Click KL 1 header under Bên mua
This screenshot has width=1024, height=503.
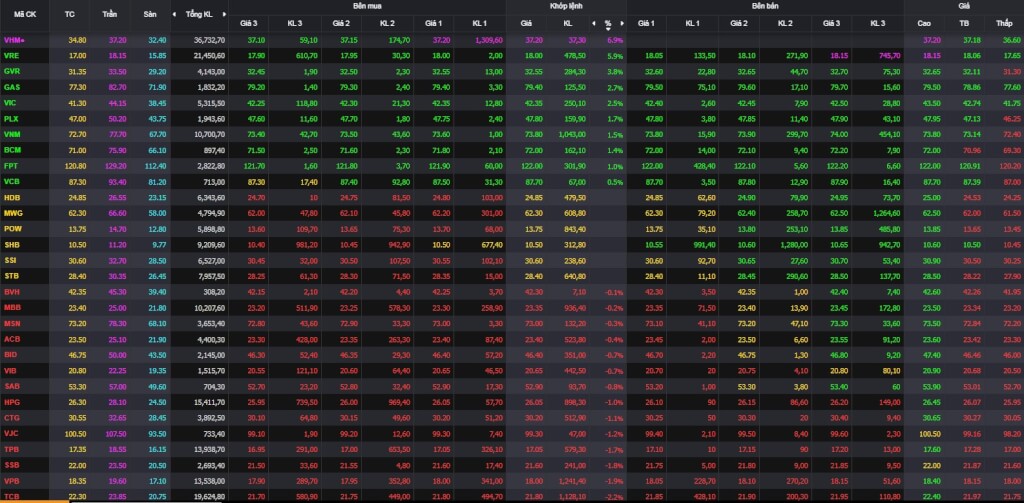480,23
